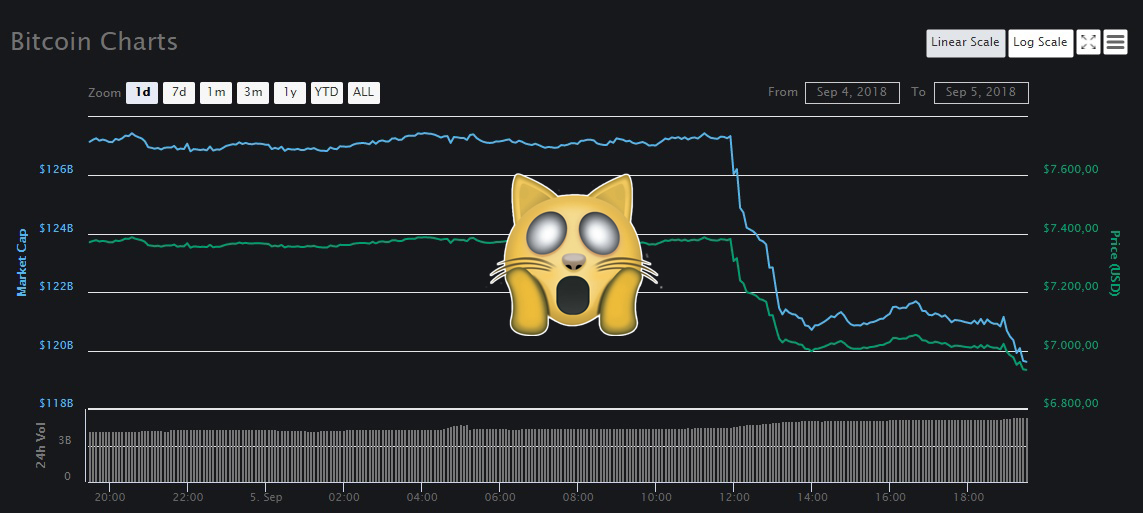Show ALL historical data range
The width and height of the screenshot is (1143, 513).
coord(363,93)
